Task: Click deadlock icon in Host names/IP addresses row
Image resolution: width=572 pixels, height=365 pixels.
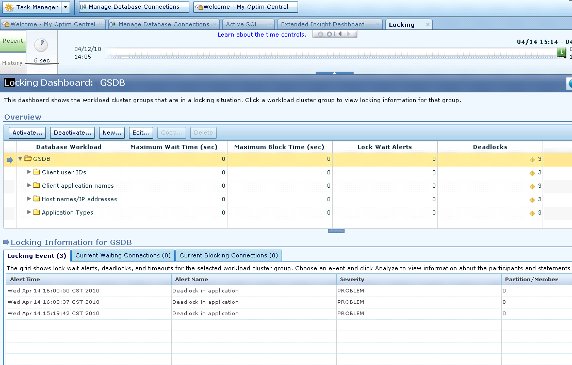Action: (532, 200)
